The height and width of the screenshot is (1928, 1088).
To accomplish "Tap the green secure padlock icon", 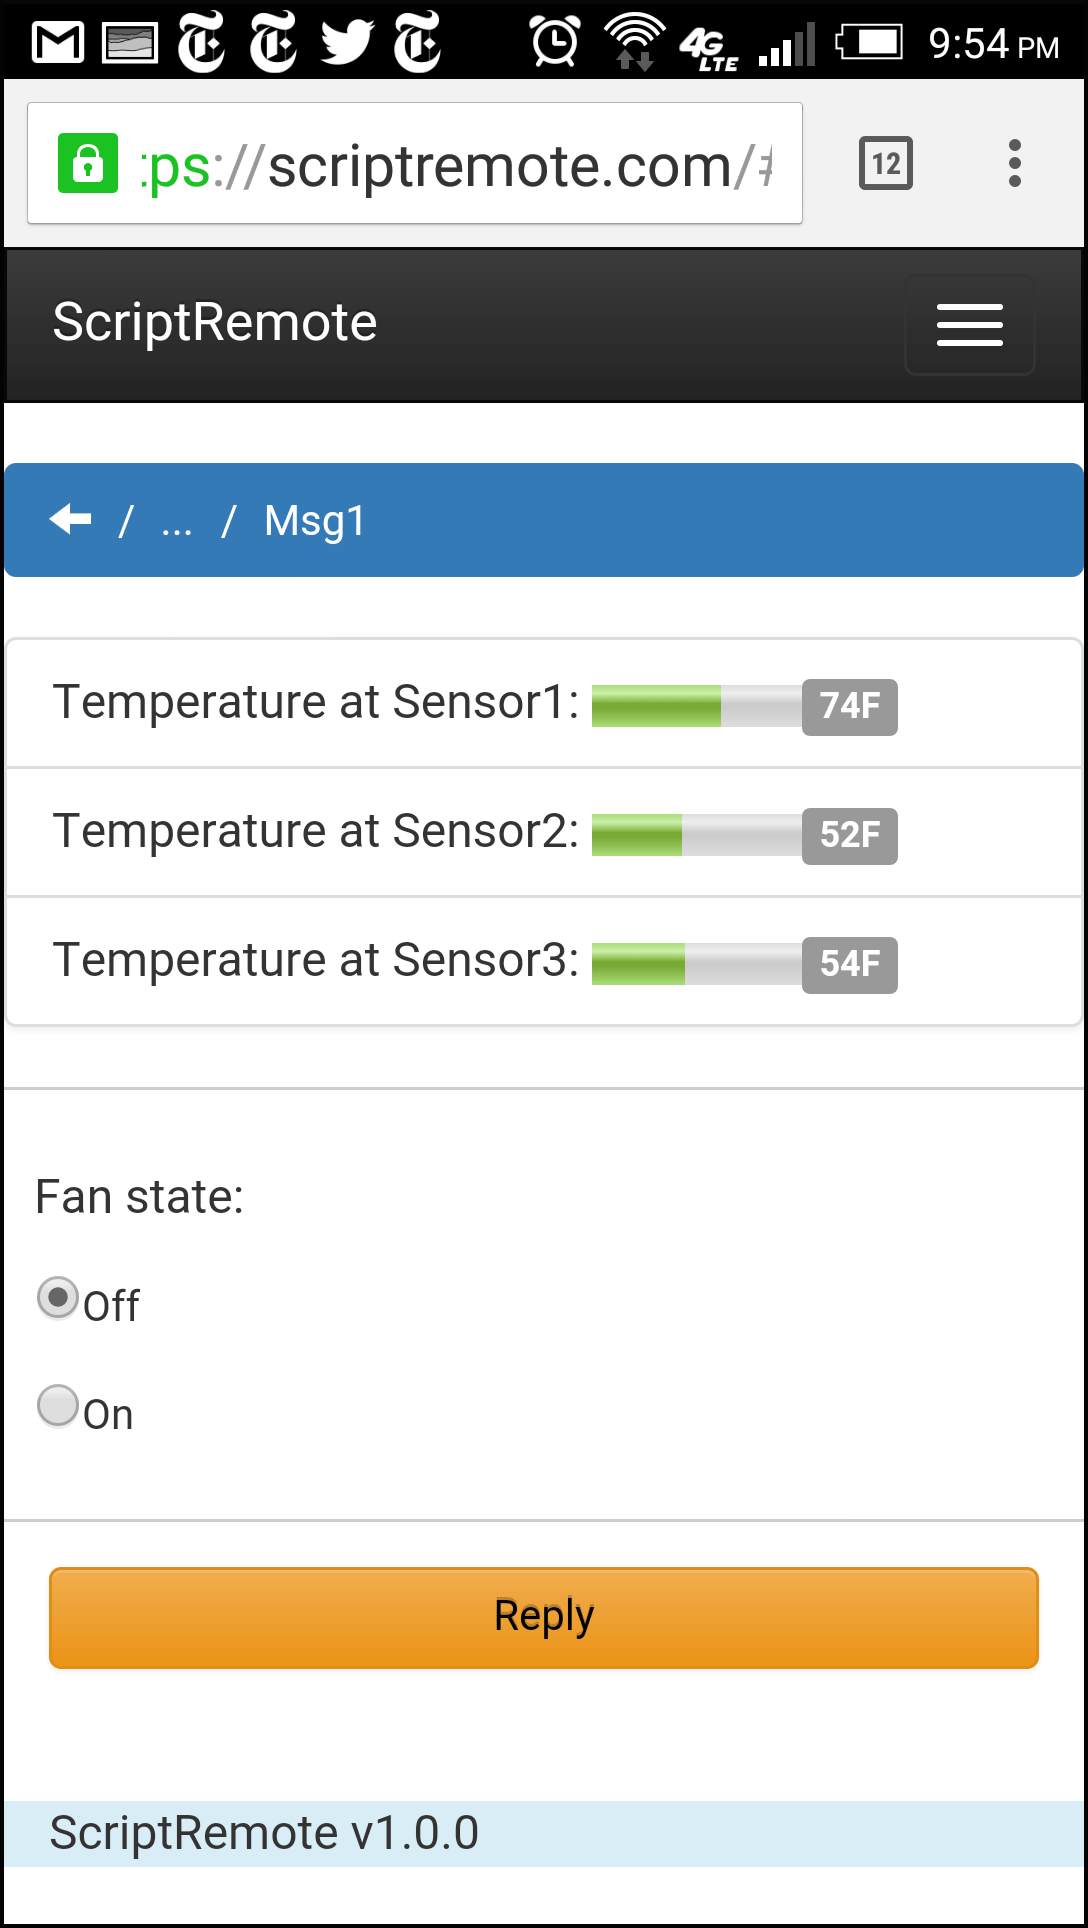I will [88, 163].
